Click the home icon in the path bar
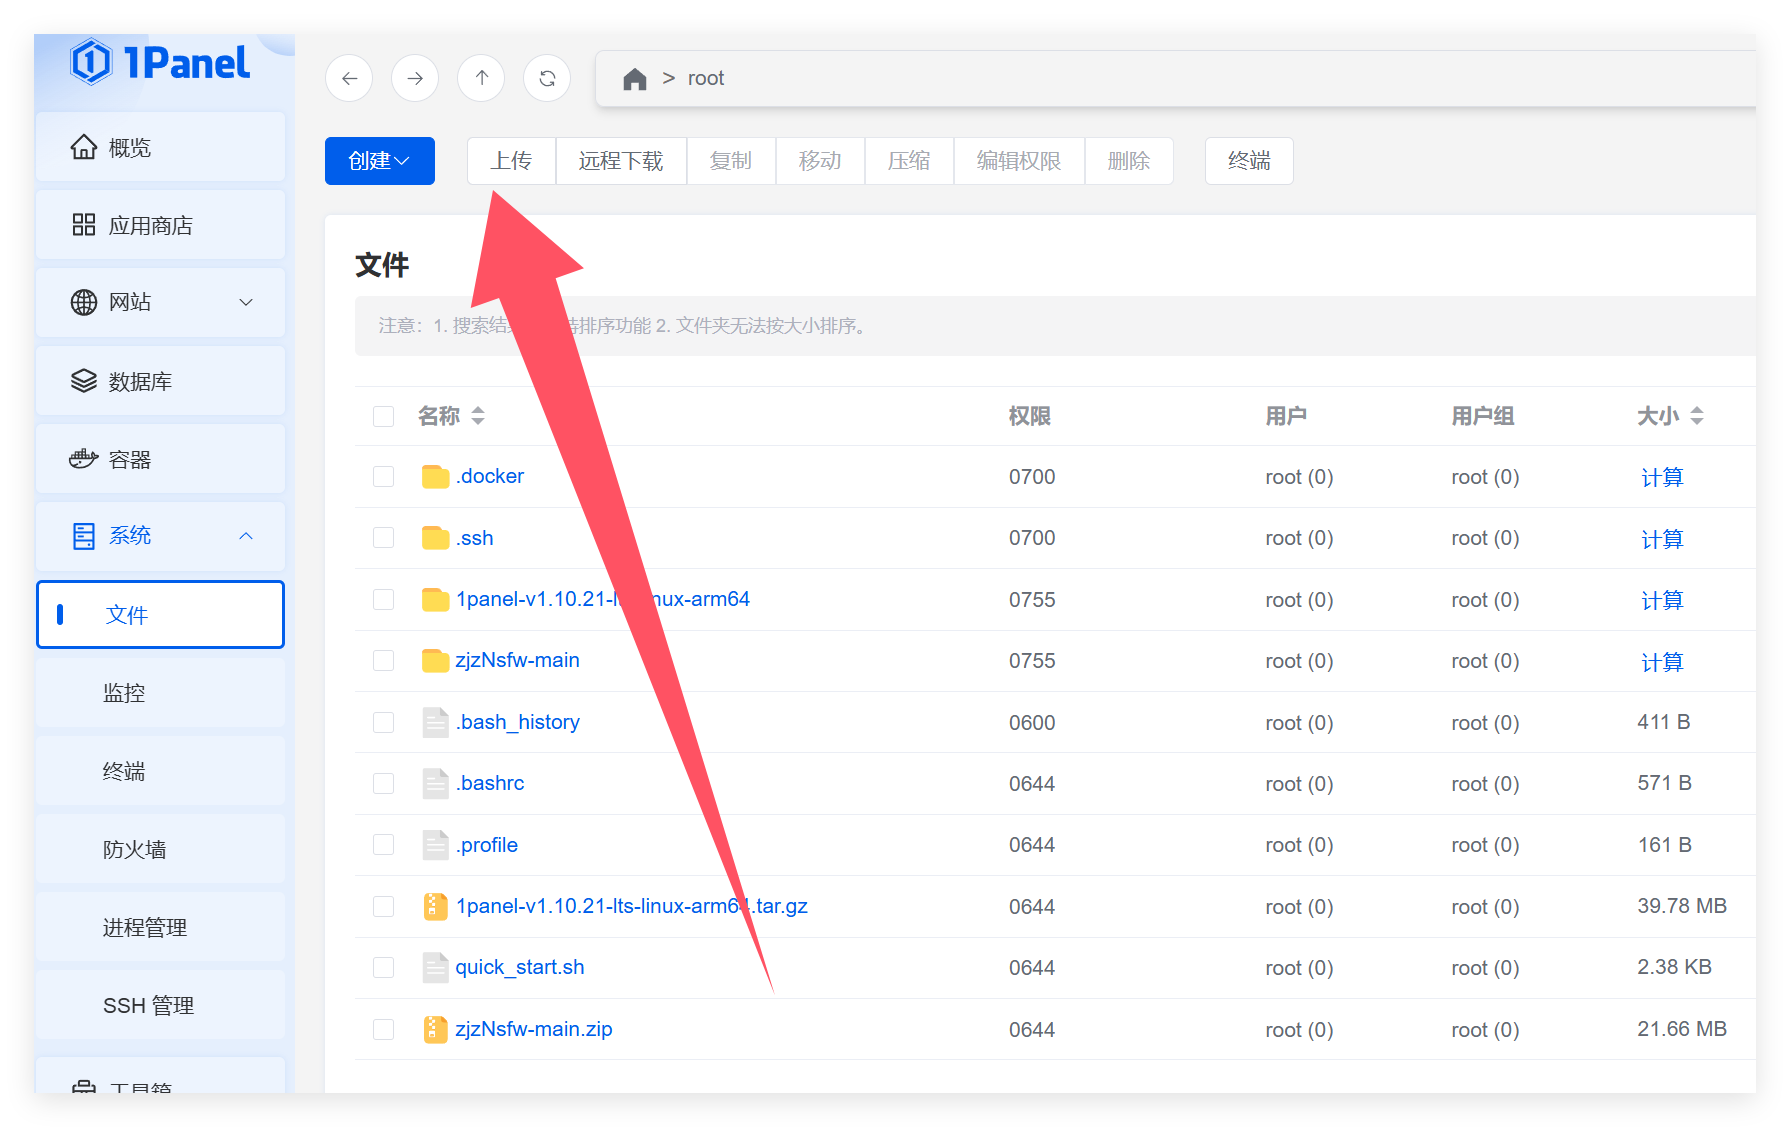 (x=635, y=79)
